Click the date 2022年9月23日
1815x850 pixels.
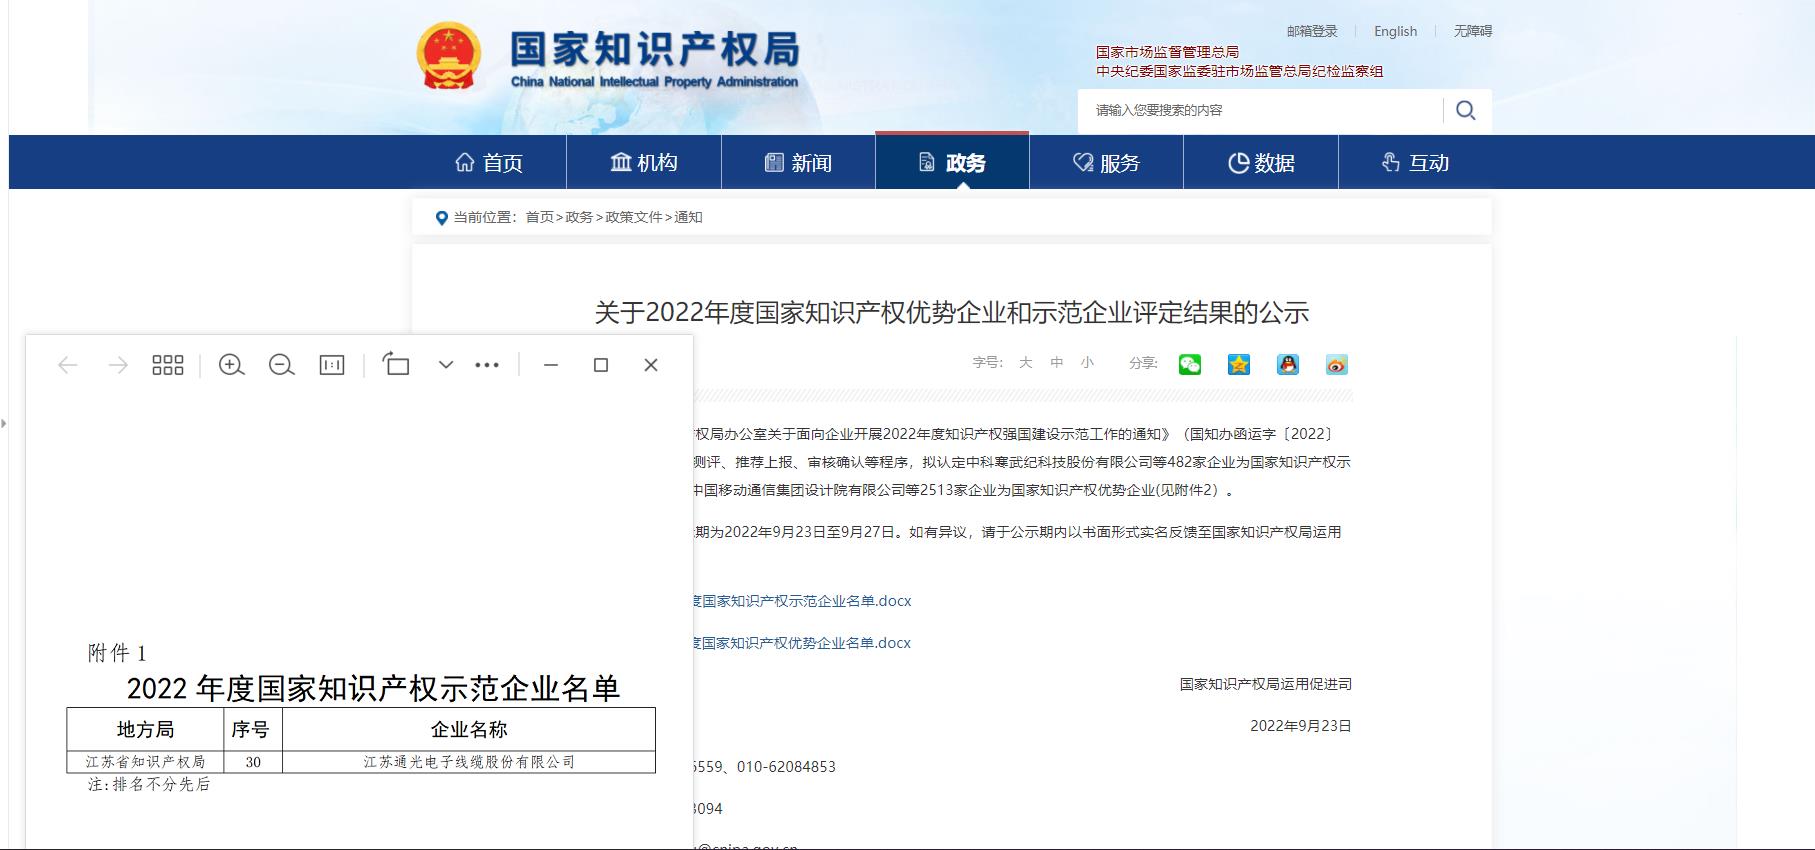tap(1300, 726)
